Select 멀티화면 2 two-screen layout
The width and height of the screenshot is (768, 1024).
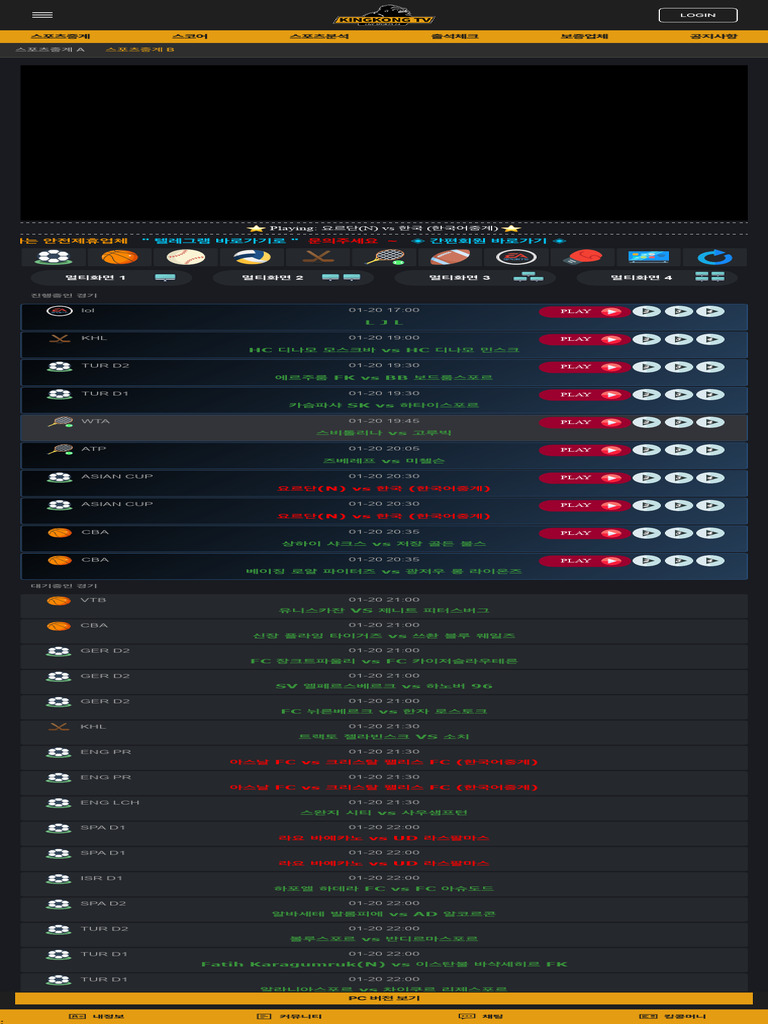293,278
